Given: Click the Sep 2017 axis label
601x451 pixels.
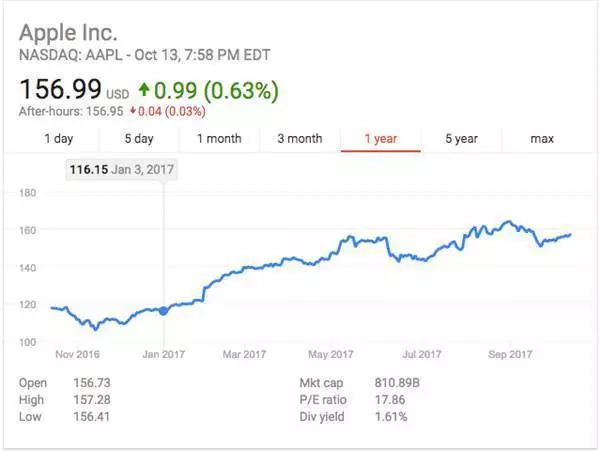Looking at the screenshot, I should (508, 353).
